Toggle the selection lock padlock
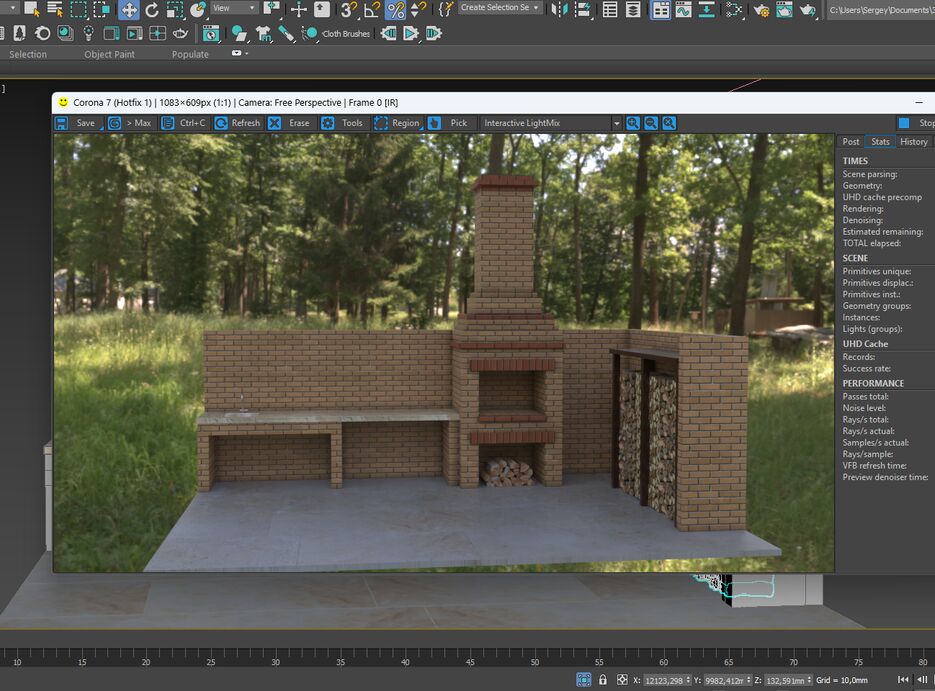This screenshot has width=935, height=691. pos(602,680)
